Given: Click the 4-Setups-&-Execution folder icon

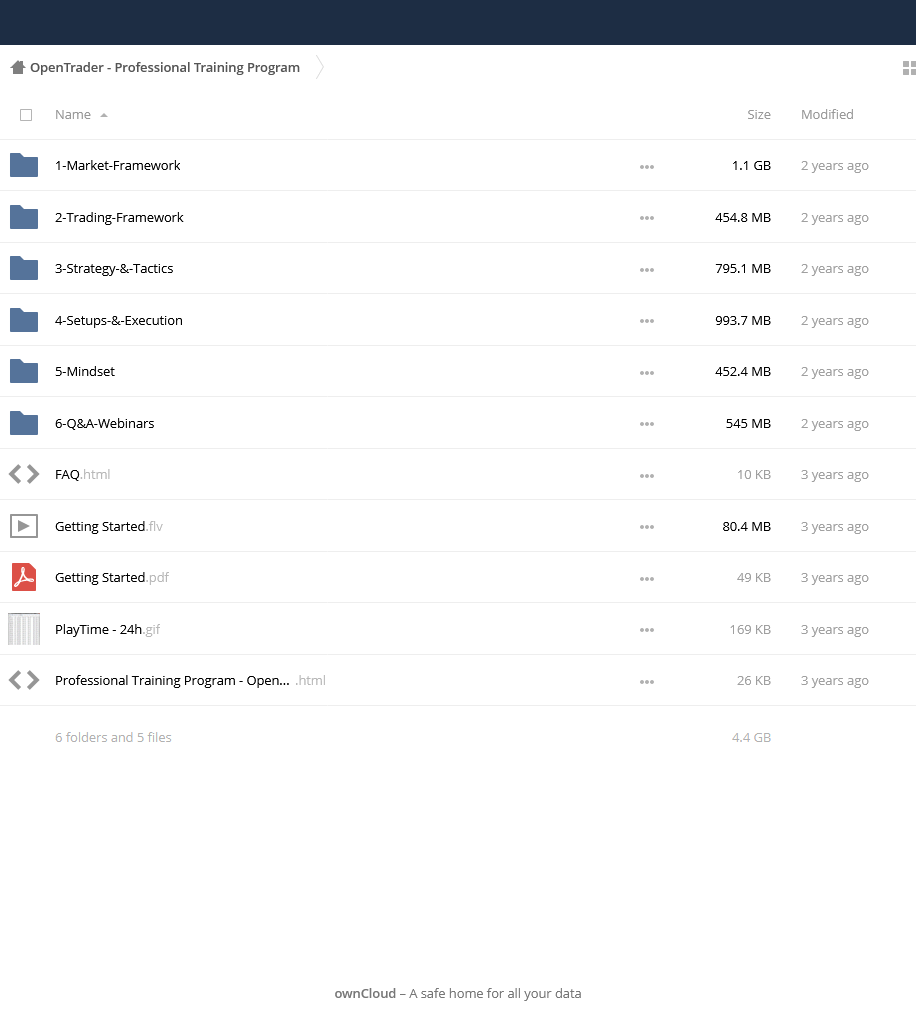Looking at the screenshot, I should 24,320.
